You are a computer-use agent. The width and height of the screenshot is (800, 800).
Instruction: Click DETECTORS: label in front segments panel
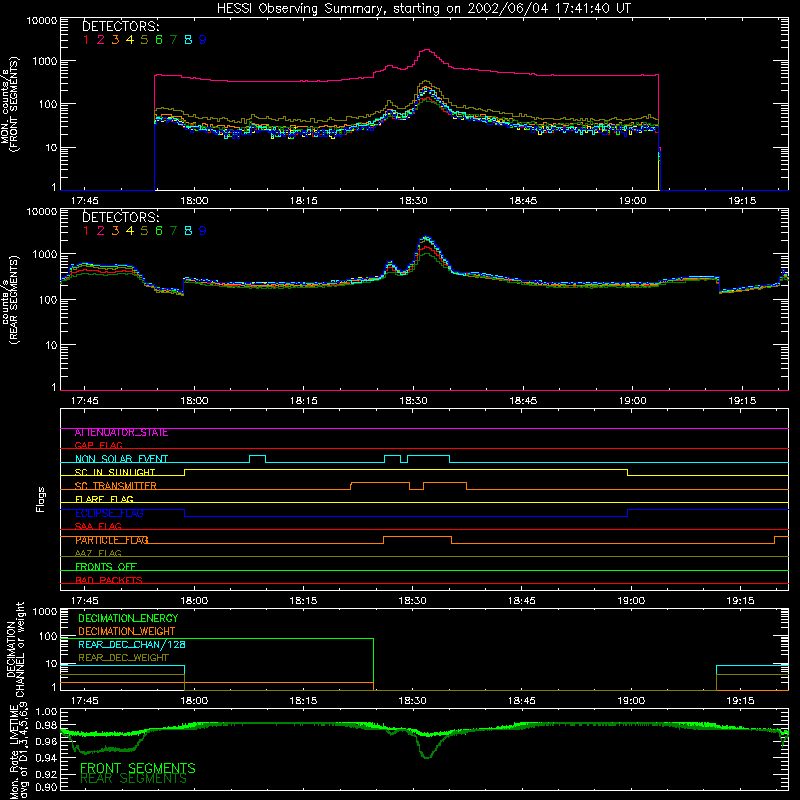pos(121,26)
